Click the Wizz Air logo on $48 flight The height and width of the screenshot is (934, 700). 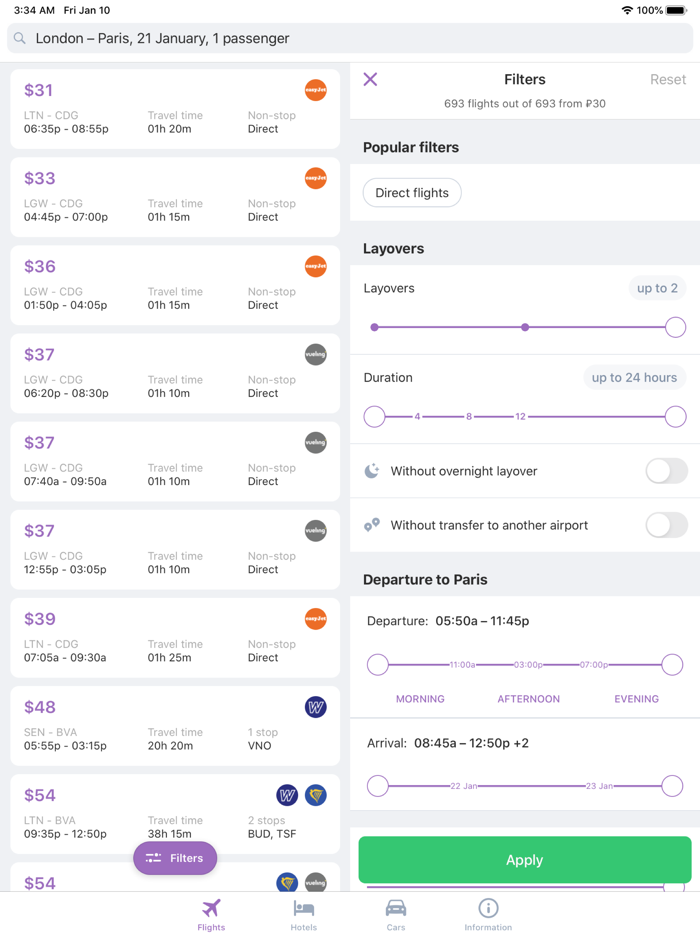coord(315,707)
